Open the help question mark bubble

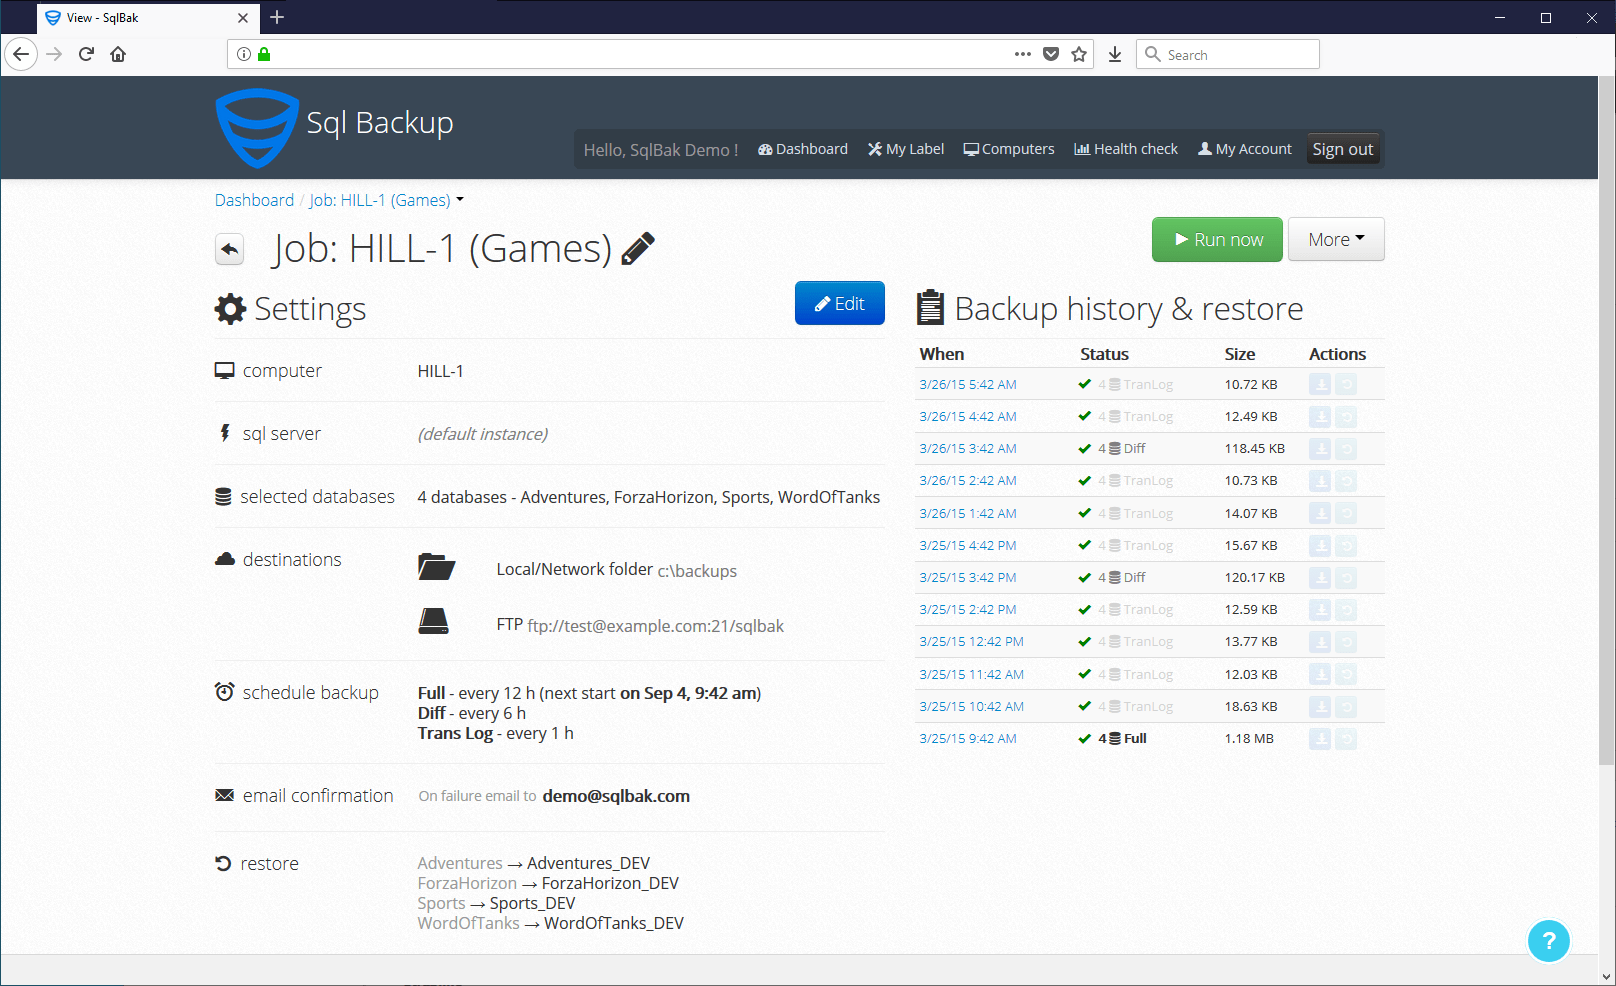(1548, 941)
